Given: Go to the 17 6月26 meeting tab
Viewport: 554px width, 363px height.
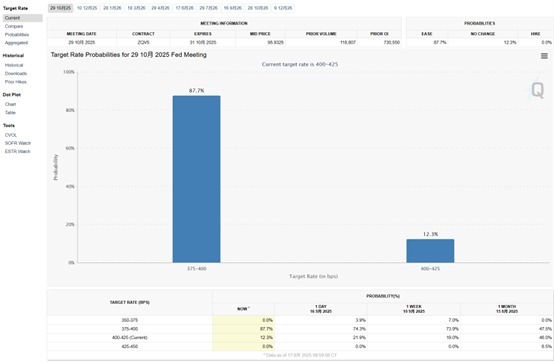Looking at the screenshot, I should [x=184, y=8].
